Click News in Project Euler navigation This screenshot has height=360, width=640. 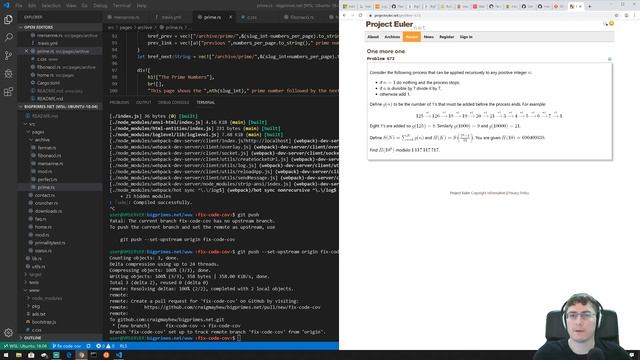click(429, 37)
